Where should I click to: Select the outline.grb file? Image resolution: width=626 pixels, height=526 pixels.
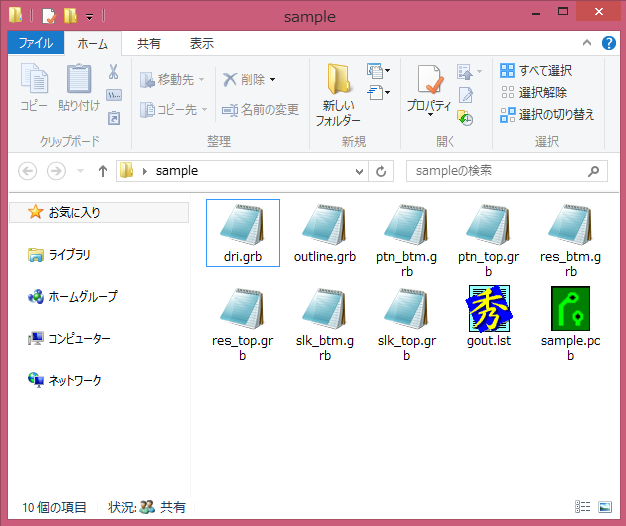(x=325, y=233)
